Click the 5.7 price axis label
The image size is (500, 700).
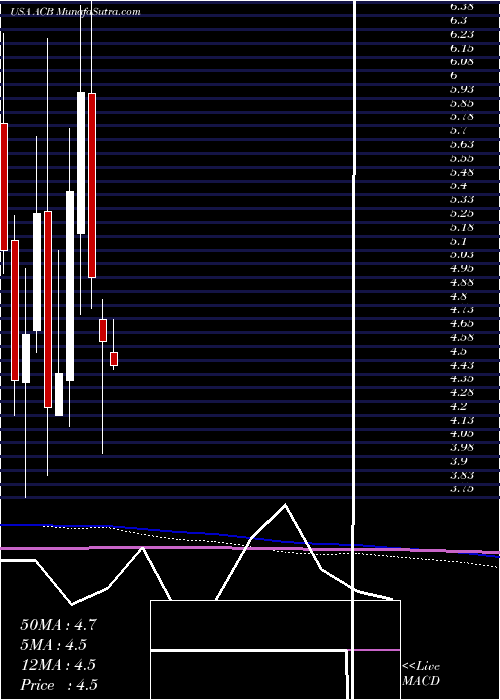(x=458, y=131)
